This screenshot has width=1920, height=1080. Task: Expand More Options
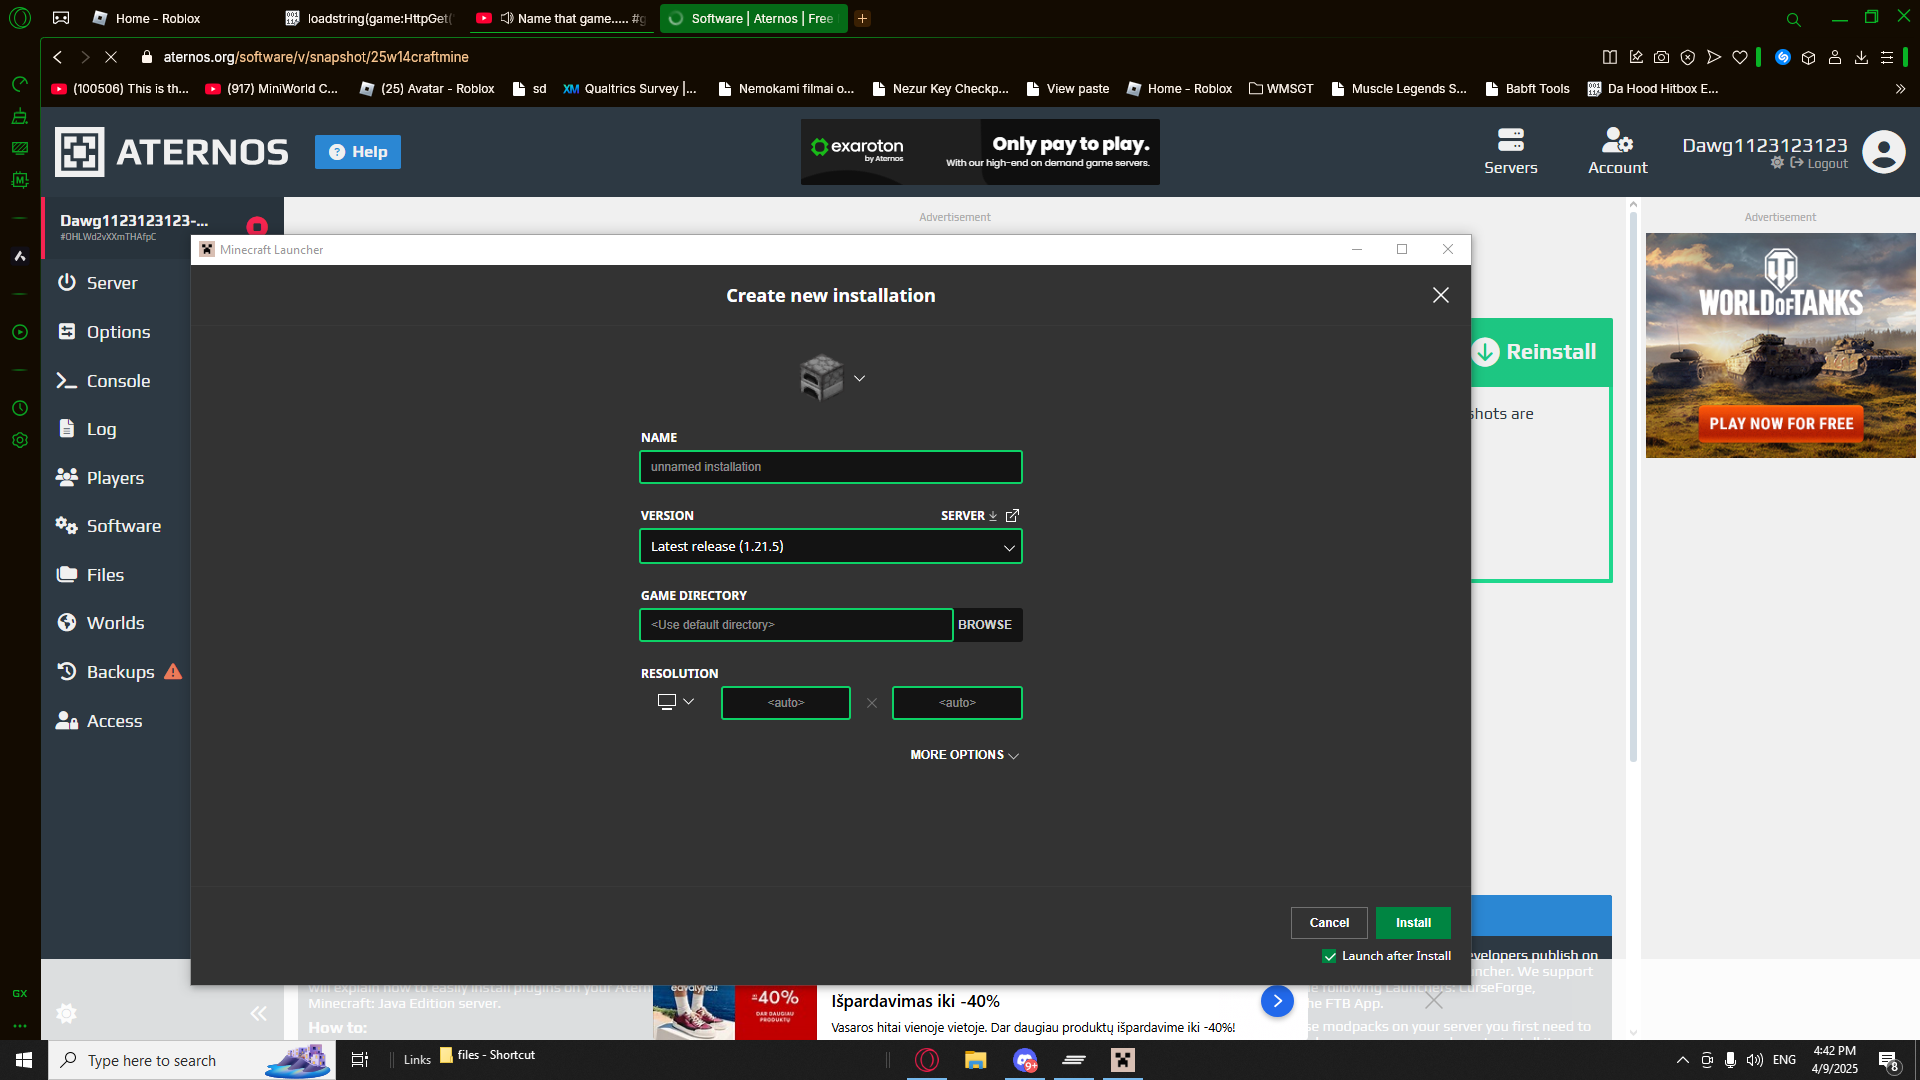(965, 755)
